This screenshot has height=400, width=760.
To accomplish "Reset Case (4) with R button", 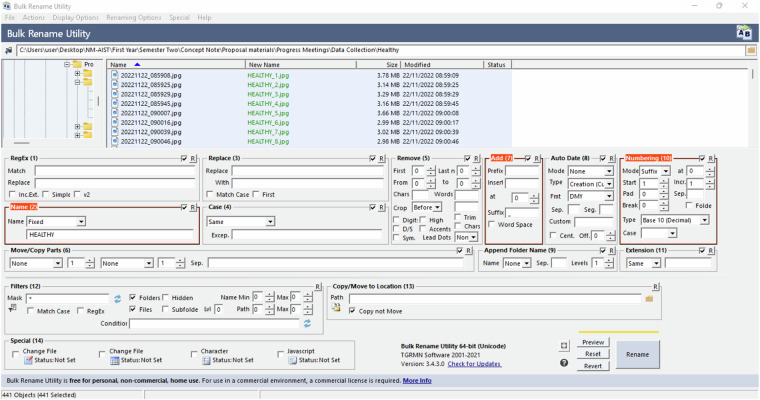I will 381,208.
